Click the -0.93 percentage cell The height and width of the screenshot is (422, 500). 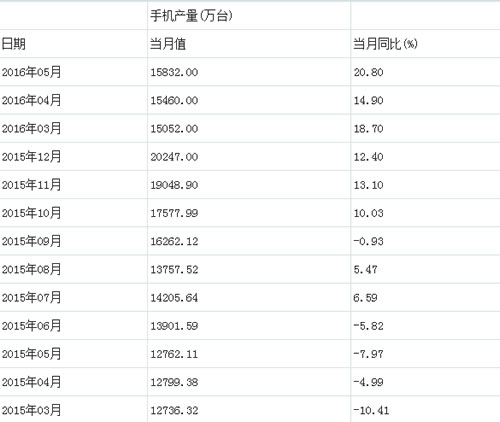pyautogui.click(x=368, y=241)
